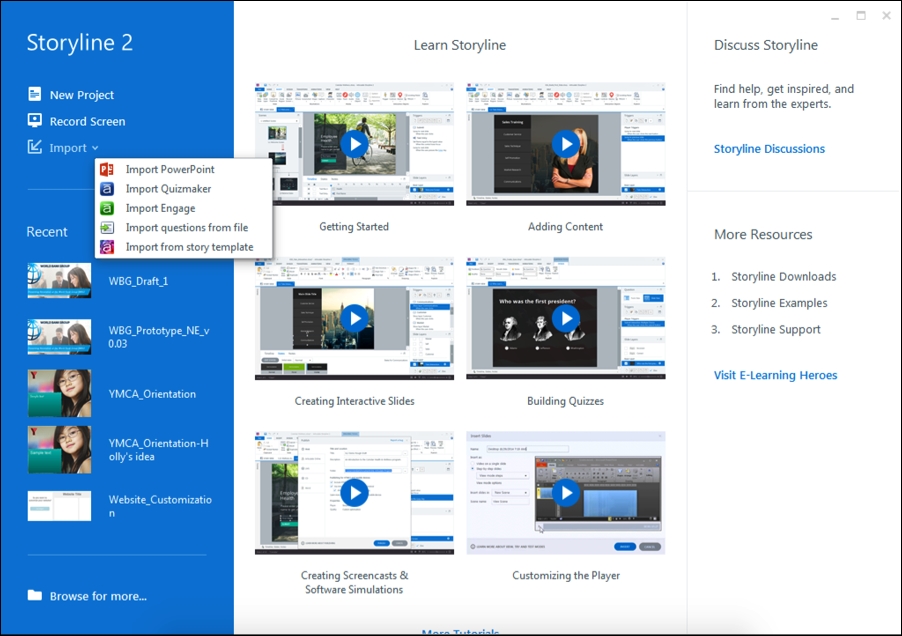Select WBG_Draft_1 recent project name
This screenshot has width=902, height=636.
click(x=138, y=281)
